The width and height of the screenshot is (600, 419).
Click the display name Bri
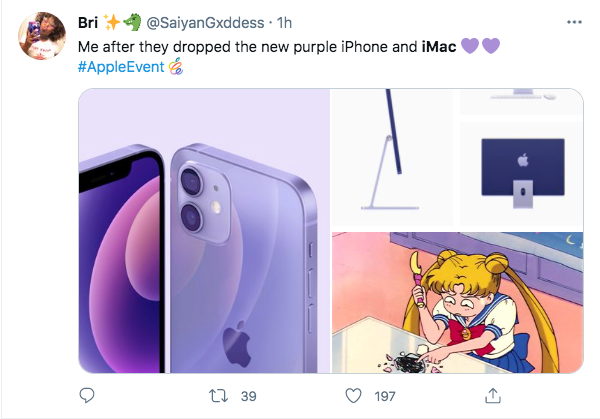[88, 23]
